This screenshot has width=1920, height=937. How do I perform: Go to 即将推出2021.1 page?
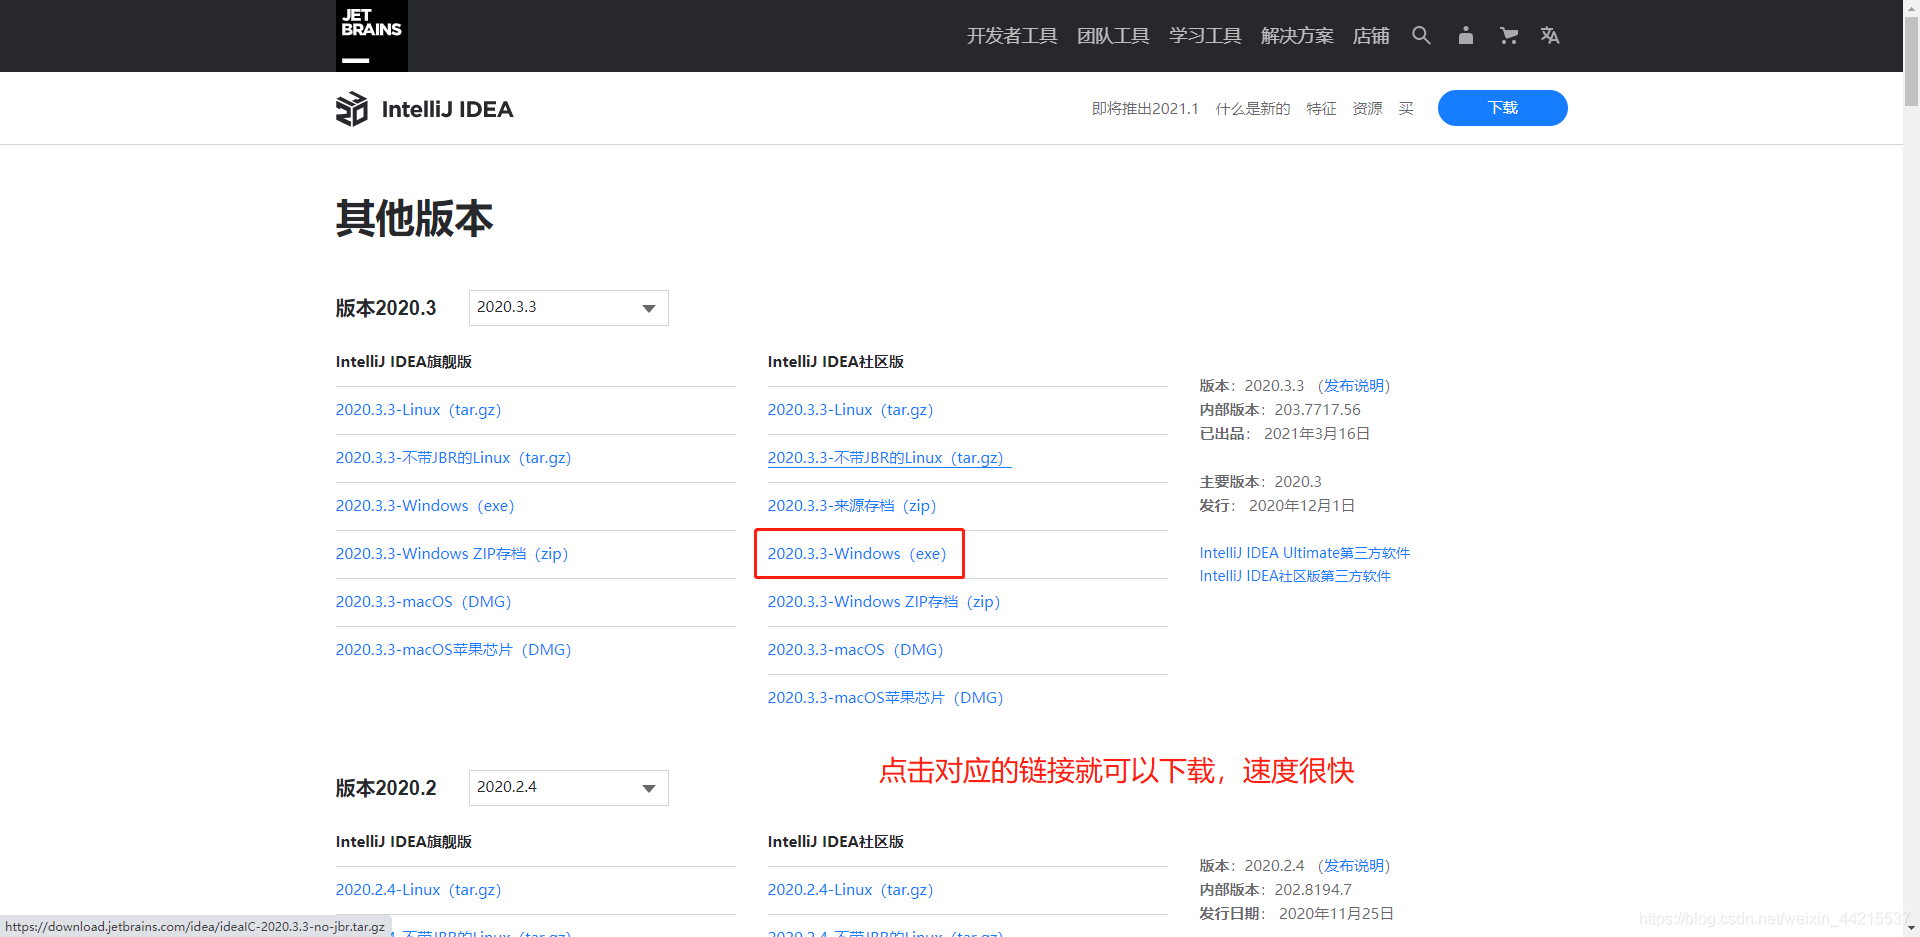click(1145, 108)
